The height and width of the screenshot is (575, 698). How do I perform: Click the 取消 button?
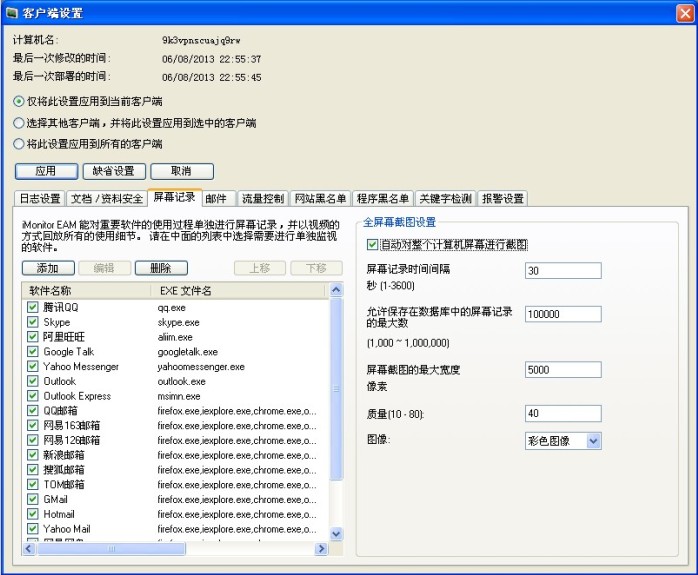click(182, 171)
